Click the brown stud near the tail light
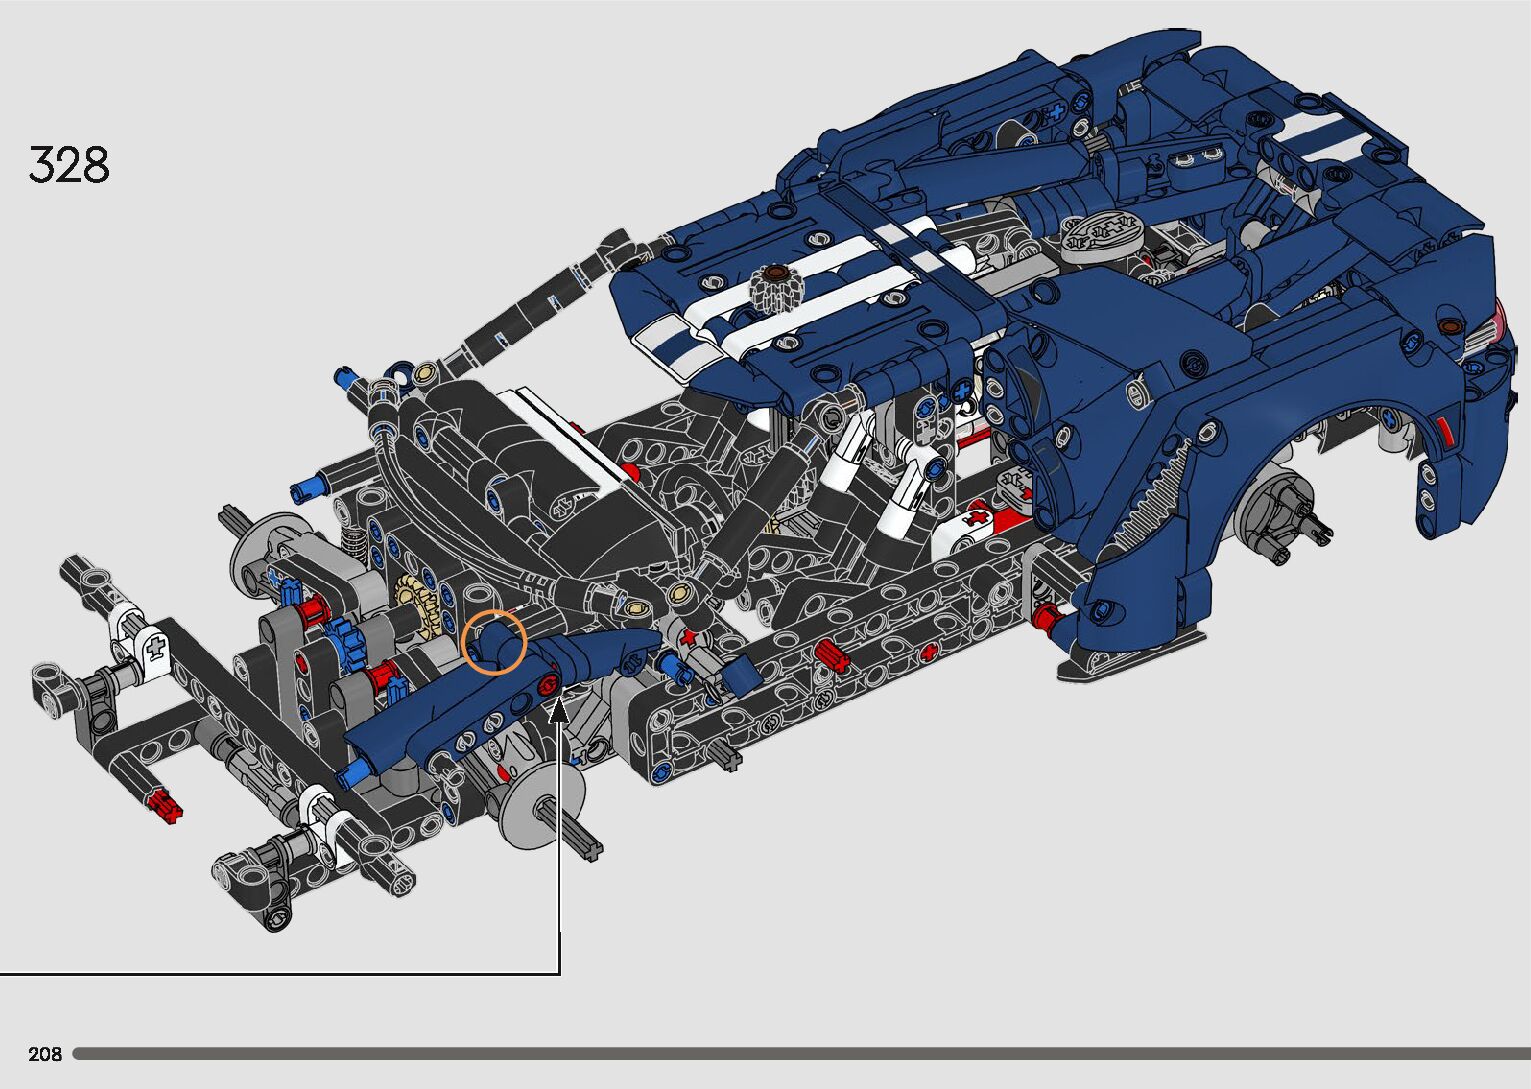1531x1089 pixels. 1449,326
